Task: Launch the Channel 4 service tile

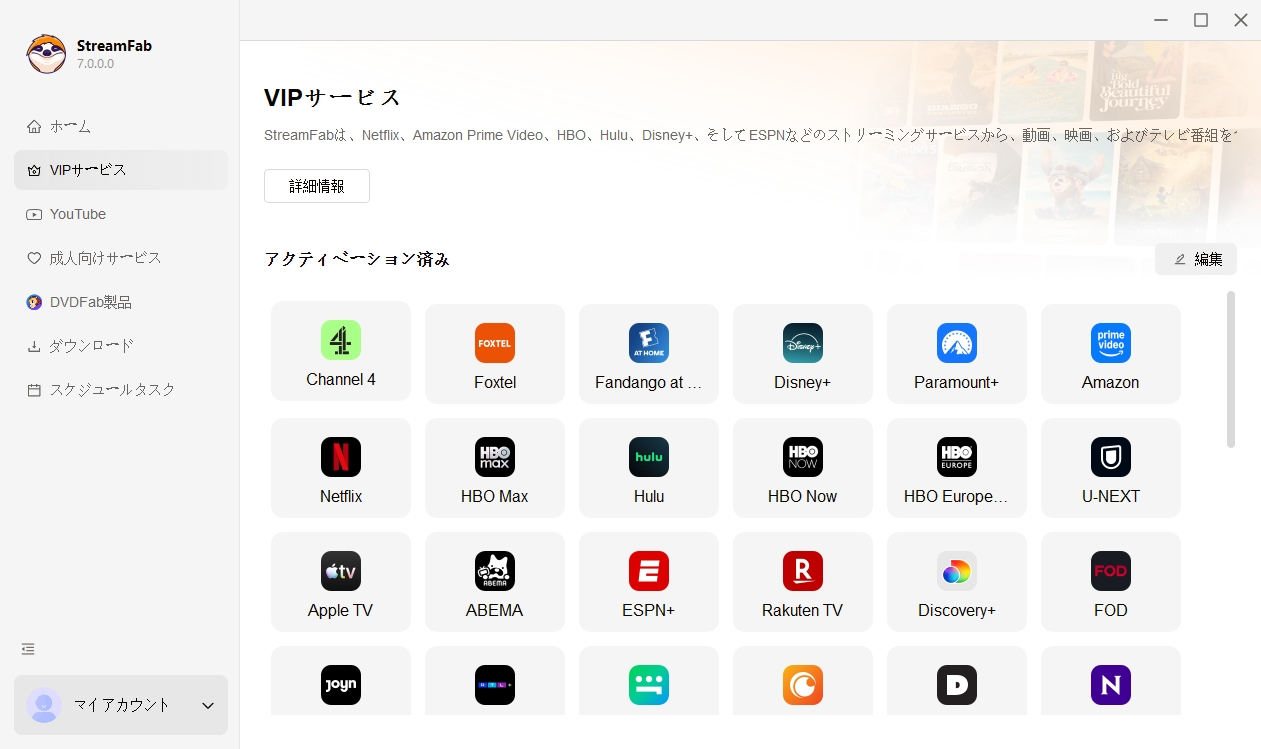Action: [340, 350]
